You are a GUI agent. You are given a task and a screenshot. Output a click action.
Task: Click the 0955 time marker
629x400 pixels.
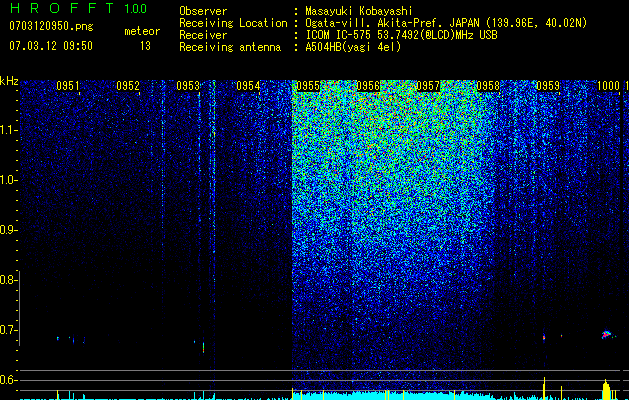coord(308,86)
